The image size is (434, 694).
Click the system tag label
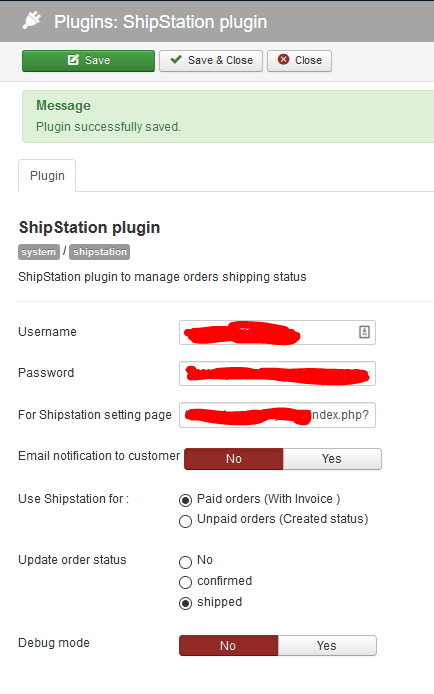[x=39, y=252]
